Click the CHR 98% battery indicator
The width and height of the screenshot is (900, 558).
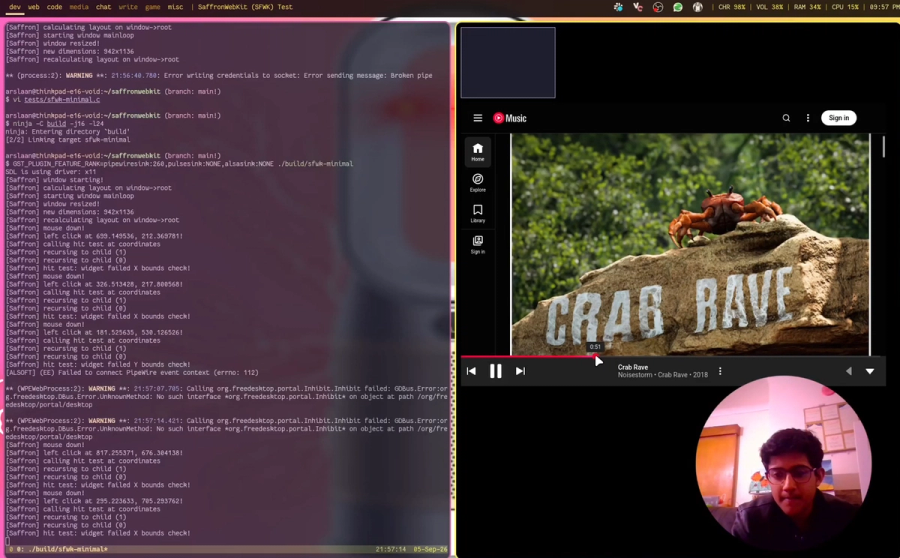click(732, 7)
